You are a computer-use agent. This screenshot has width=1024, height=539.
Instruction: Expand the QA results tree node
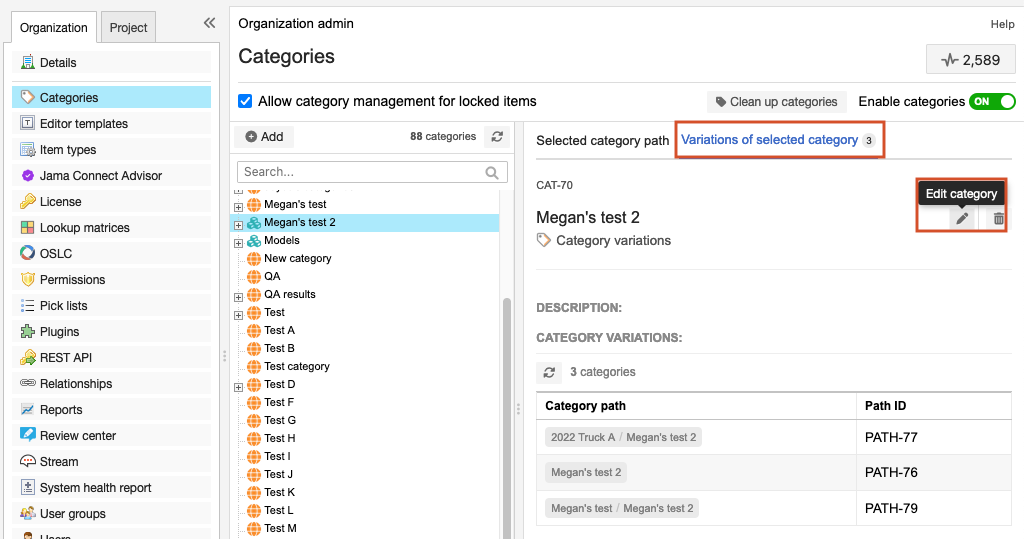pos(238,295)
